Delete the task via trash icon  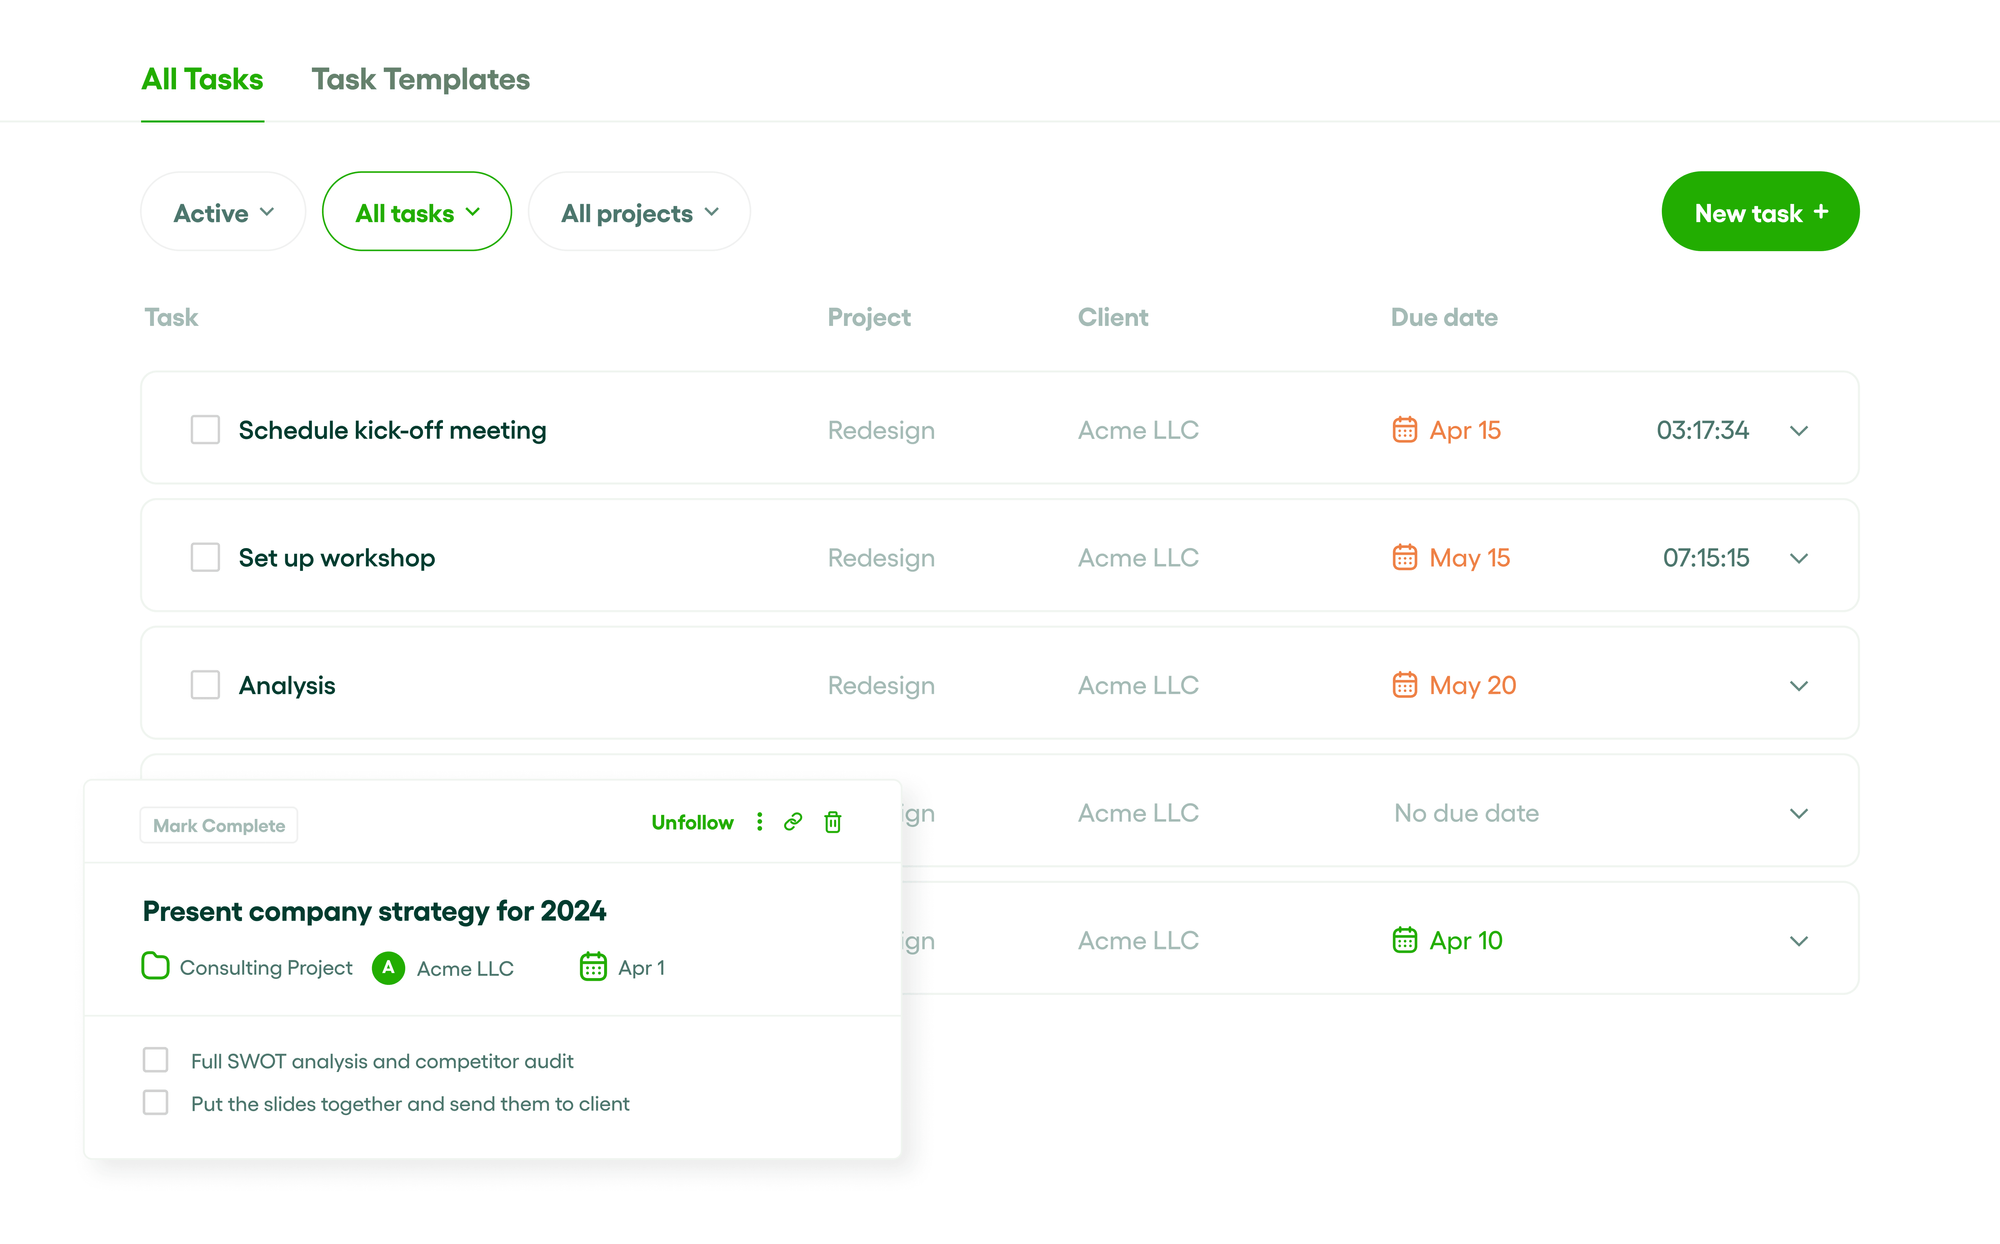pyautogui.click(x=832, y=822)
